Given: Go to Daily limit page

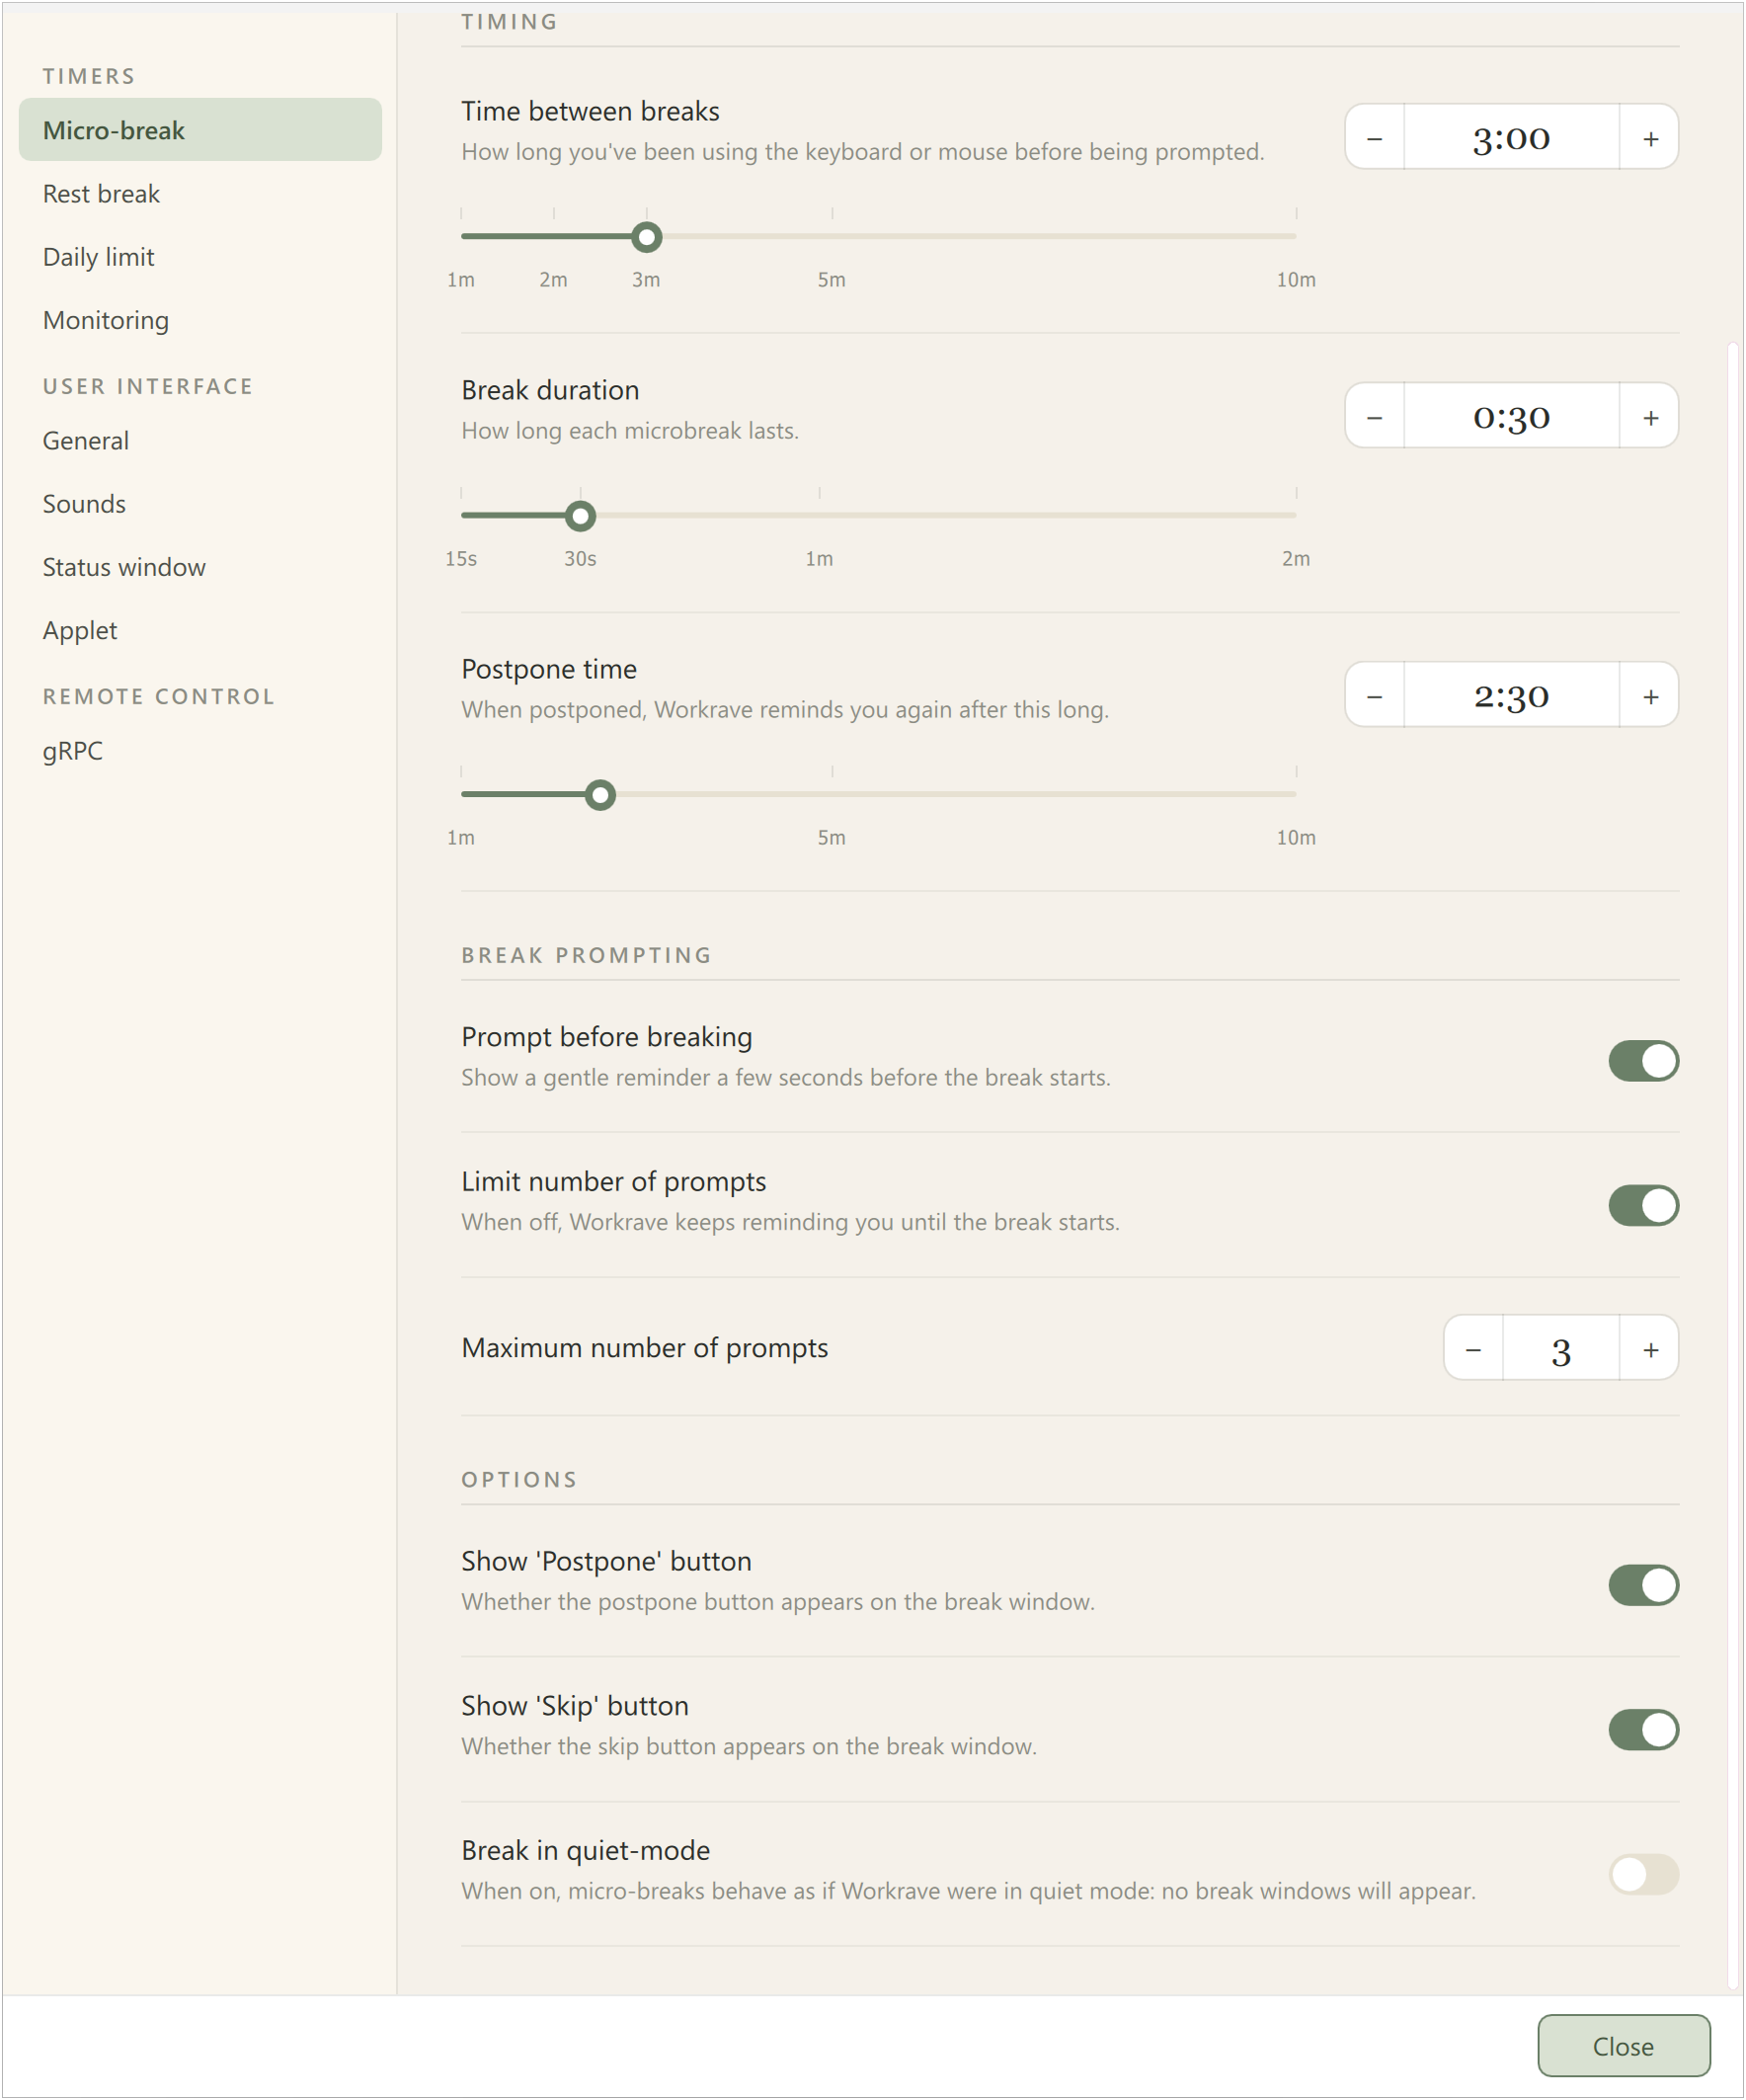Looking at the screenshot, I should pyautogui.click(x=200, y=257).
